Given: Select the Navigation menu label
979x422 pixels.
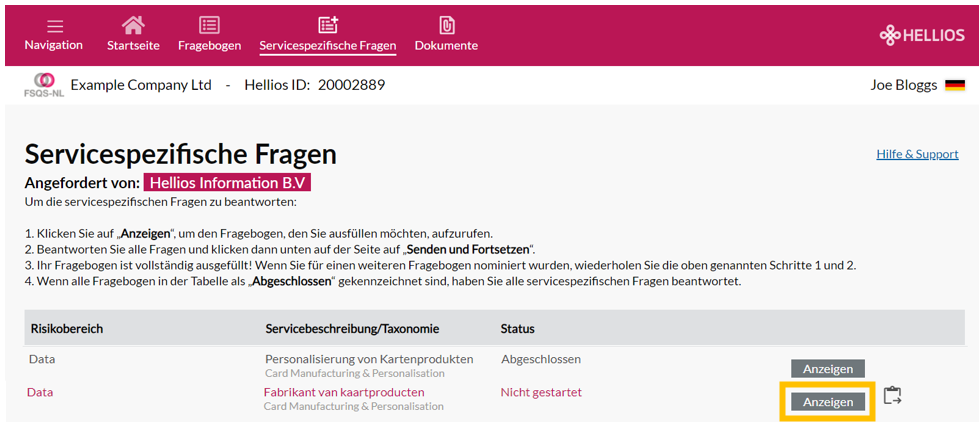Looking at the screenshot, I should point(54,45).
